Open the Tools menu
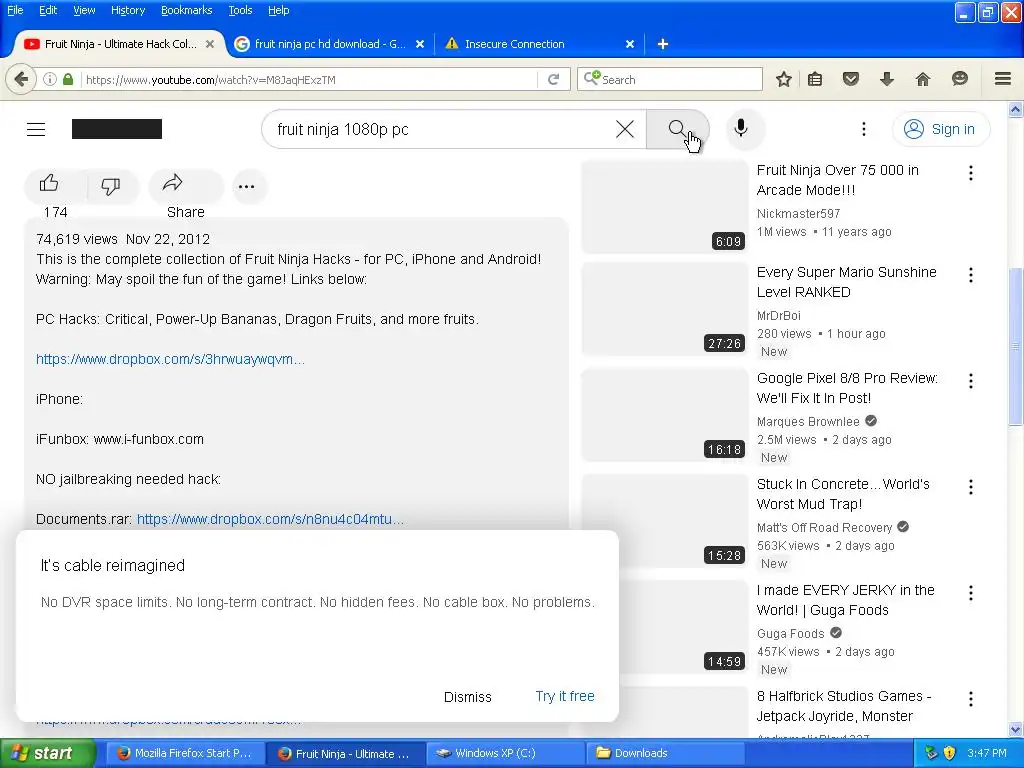 [240, 10]
